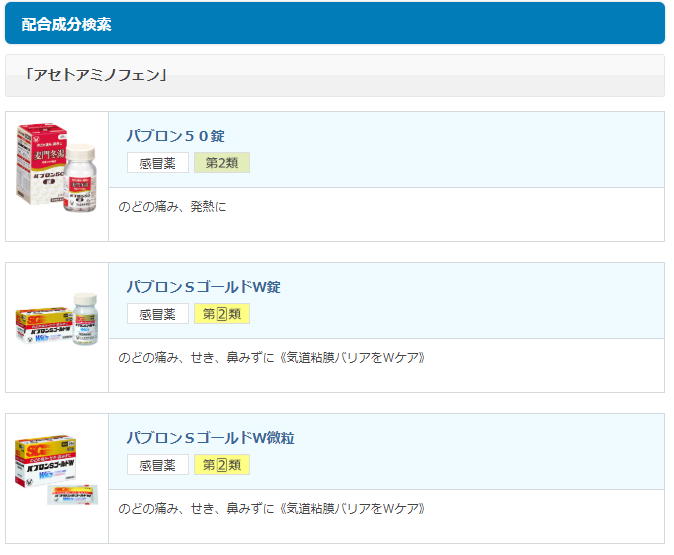The image size is (674, 555).
Task: Select 感冒薬 tag under パブロンSゴールドW微粒
Action: (158, 465)
